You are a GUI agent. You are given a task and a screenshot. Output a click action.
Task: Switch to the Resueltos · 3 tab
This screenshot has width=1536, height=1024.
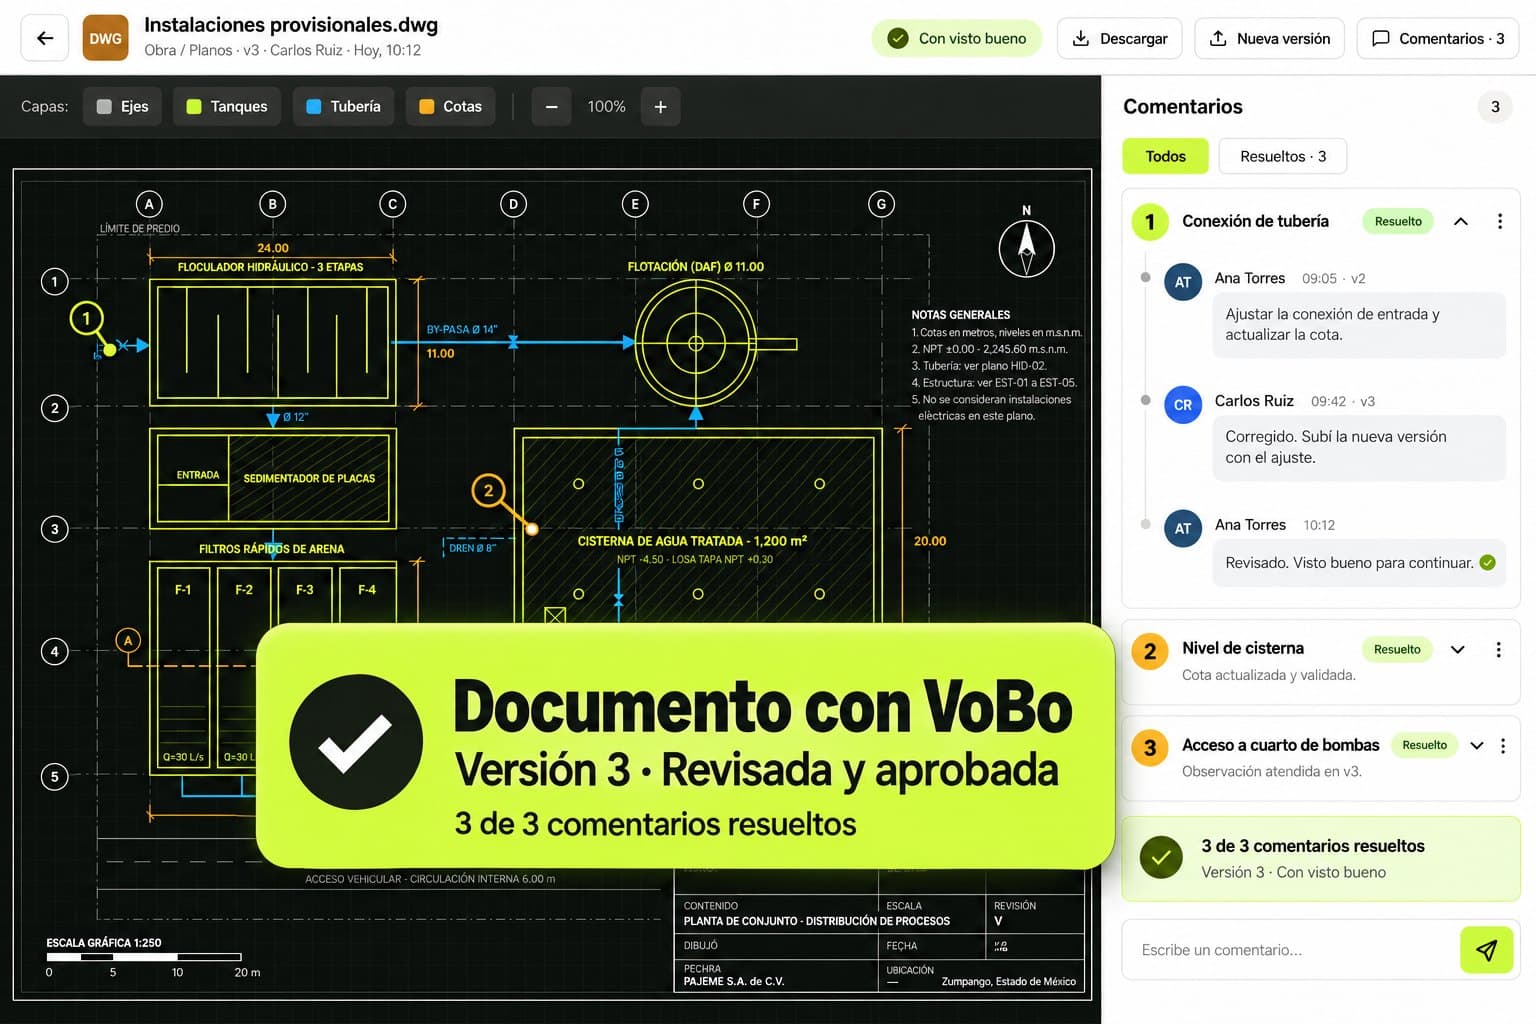[1283, 156]
